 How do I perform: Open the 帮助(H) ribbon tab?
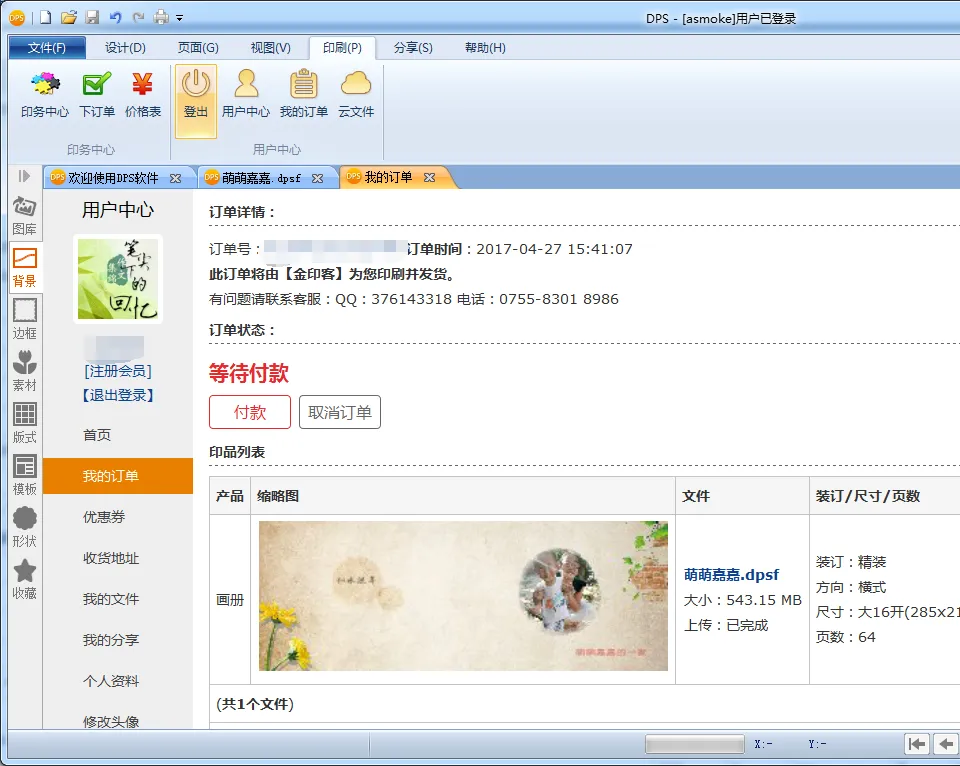(485, 48)
